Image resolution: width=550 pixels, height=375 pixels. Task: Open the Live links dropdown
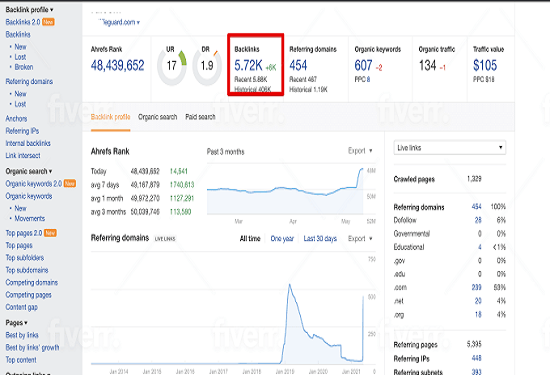[x=450, y=148]
